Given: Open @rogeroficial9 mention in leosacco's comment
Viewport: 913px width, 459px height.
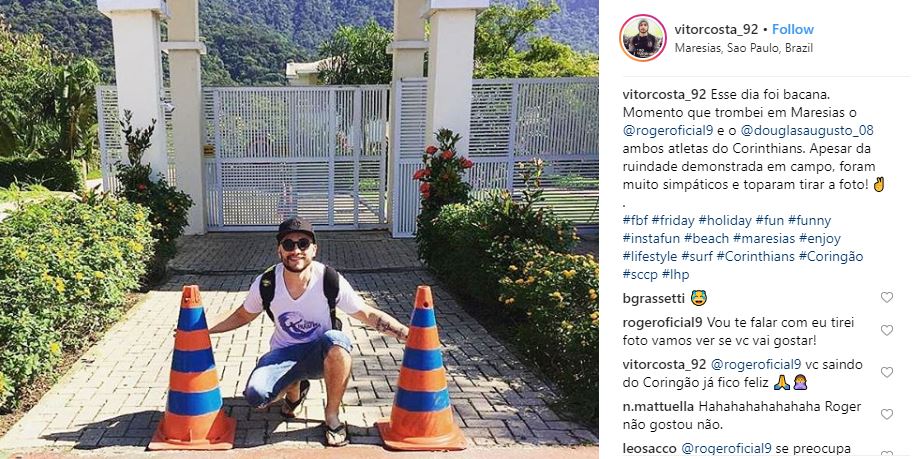Looking at the screenshot, I should (726, 449).
